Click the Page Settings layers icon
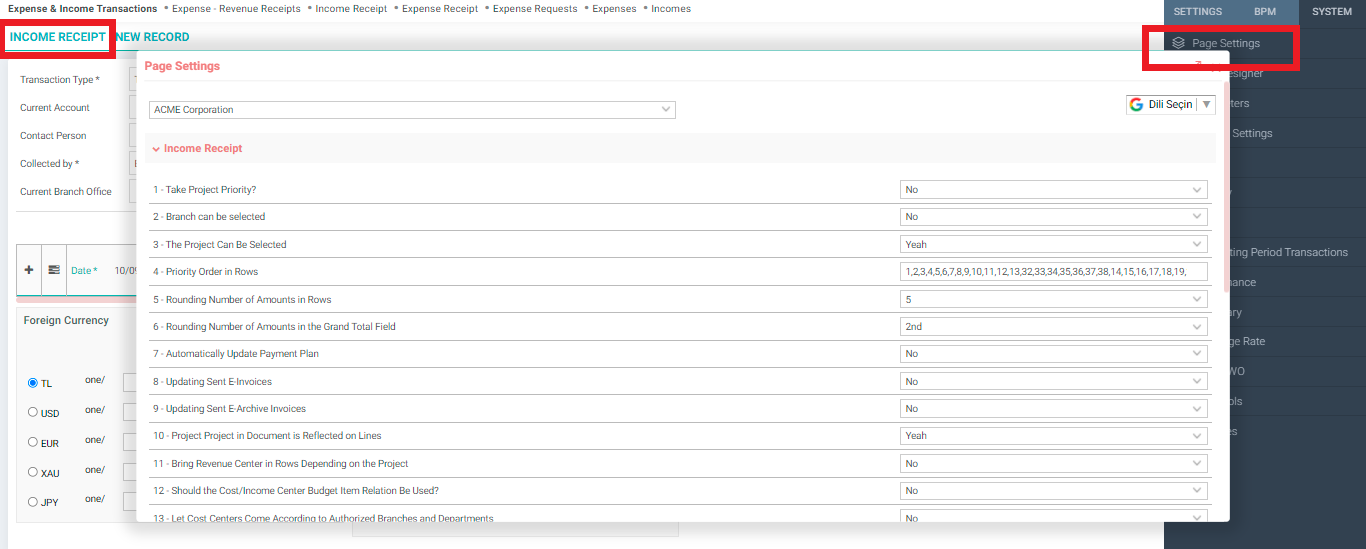Image resolution: width=1366 pixels, height=549 pixels. point(1178,44)
